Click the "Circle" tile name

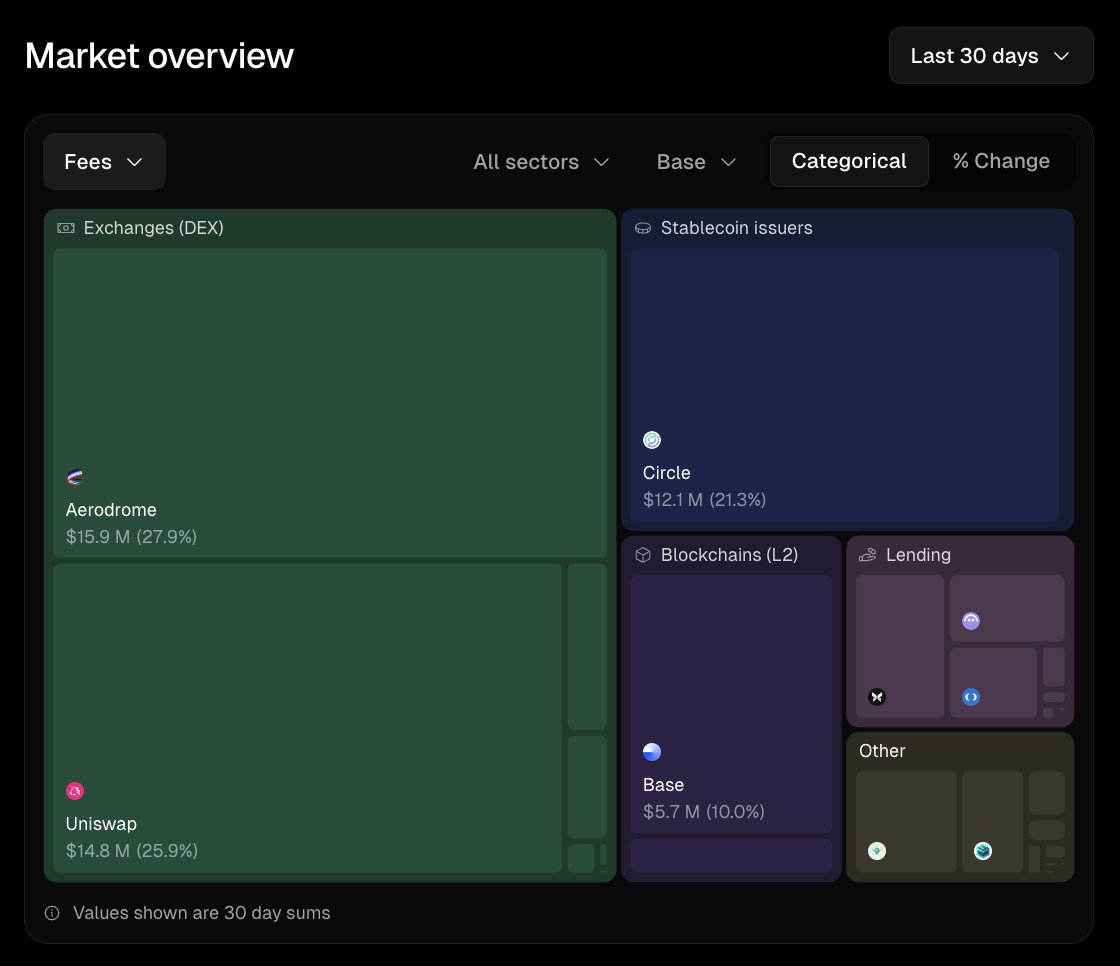tap(666, 473)
